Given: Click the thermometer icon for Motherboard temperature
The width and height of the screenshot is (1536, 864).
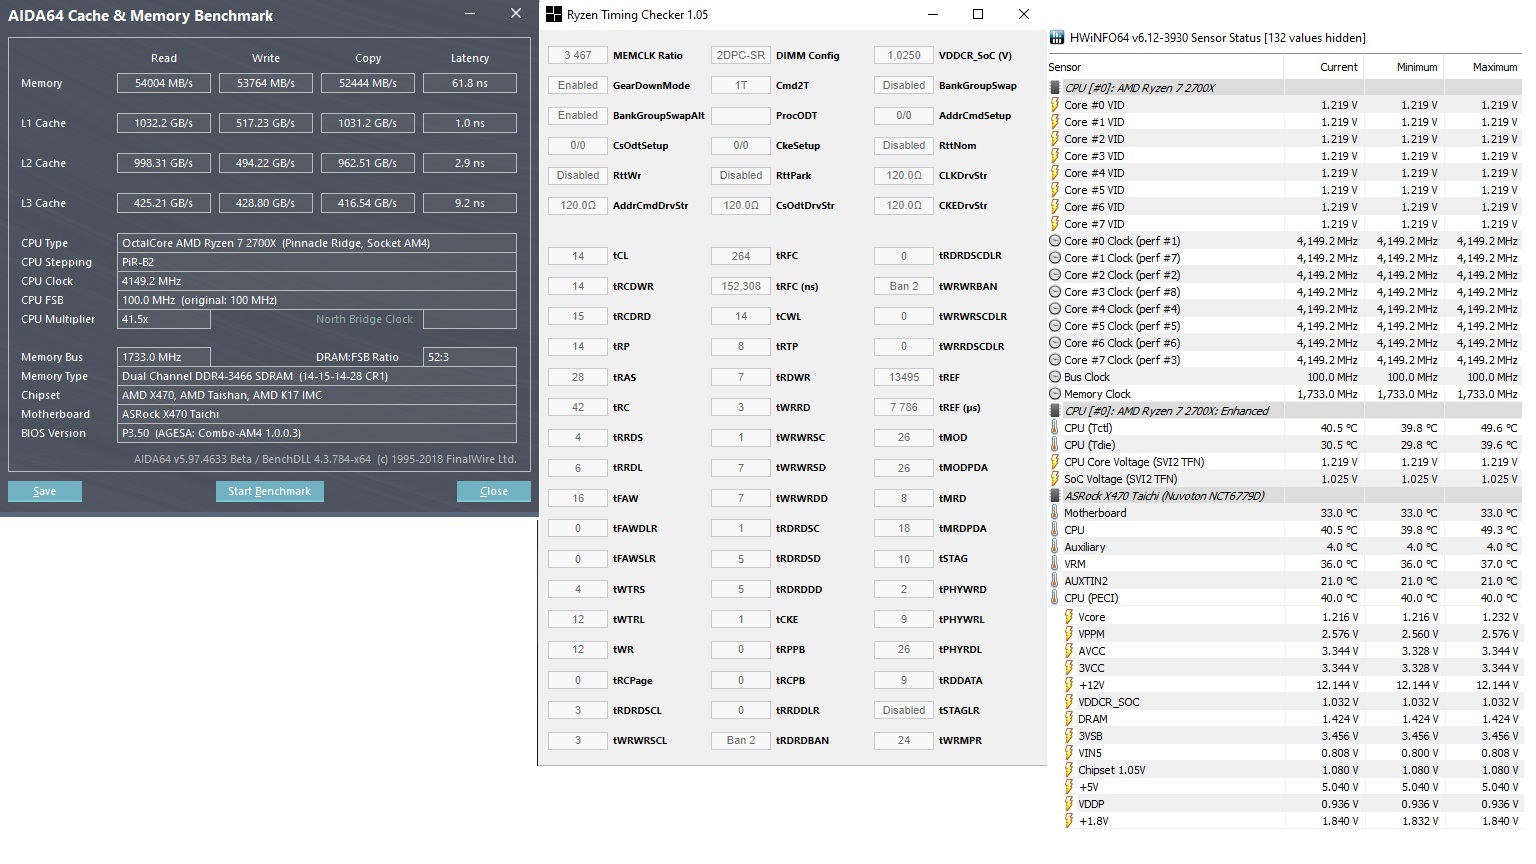Looking at the screenshot, I should tap(1055, 513).
